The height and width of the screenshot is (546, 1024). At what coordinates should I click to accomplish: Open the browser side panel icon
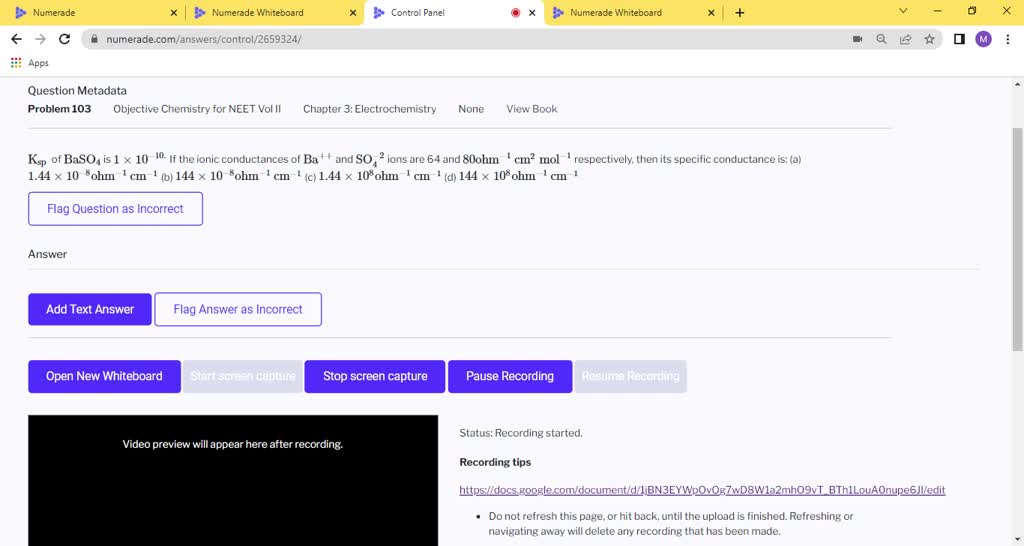pos(959,39)
